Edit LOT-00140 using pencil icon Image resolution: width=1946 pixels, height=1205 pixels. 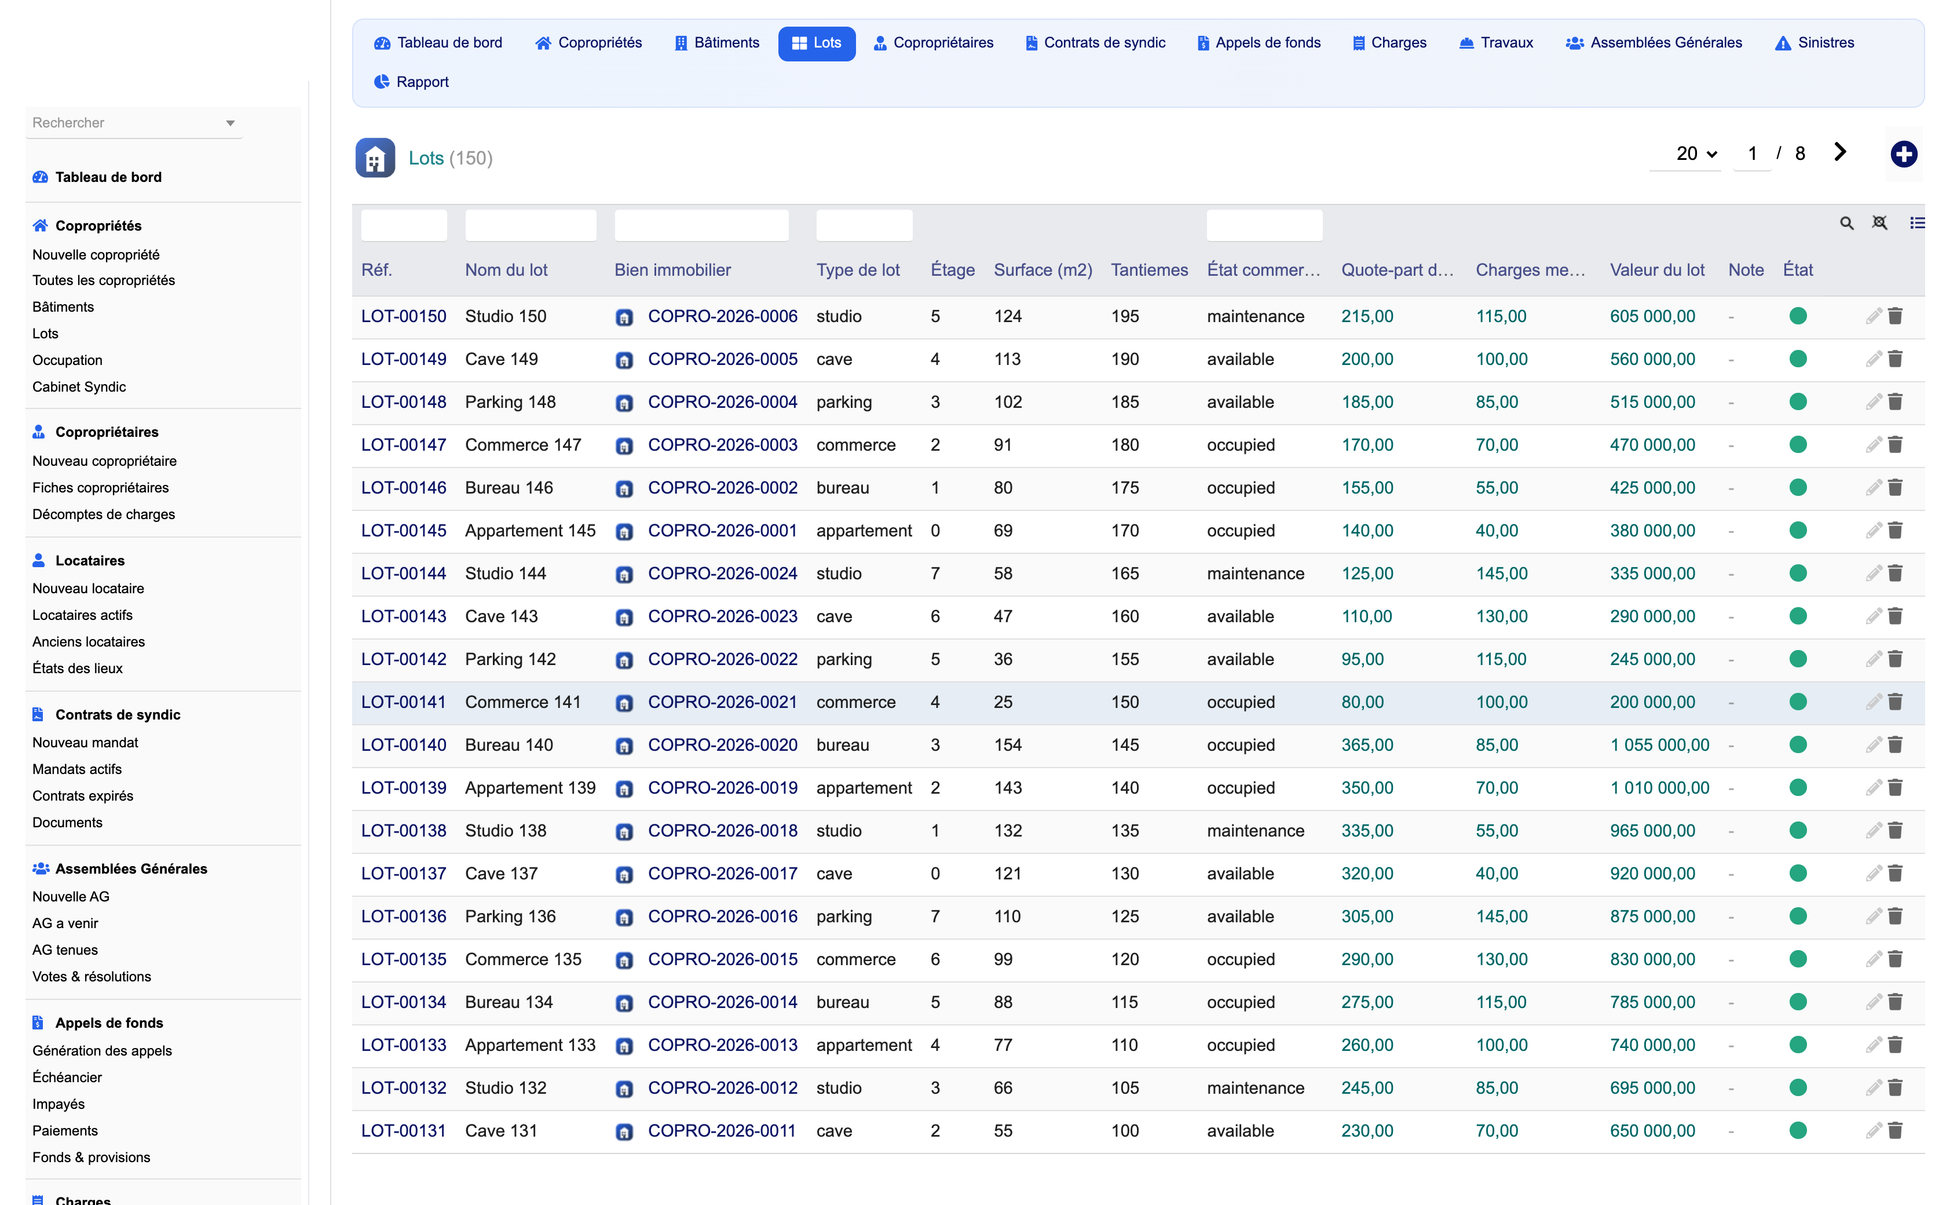tap(1873, 745)
